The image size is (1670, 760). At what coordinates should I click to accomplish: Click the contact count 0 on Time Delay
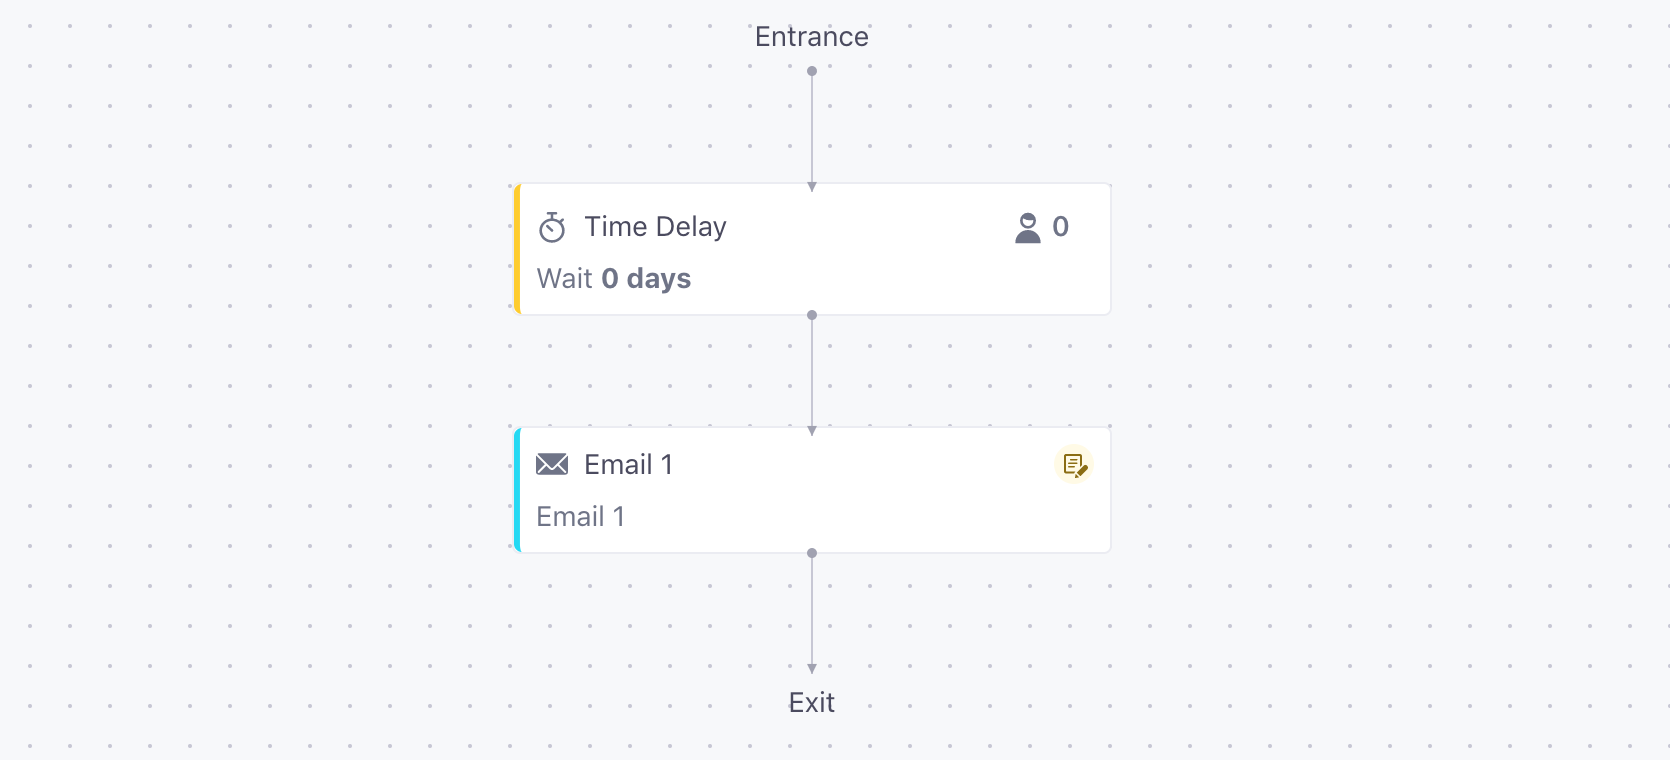[x=1061, y=227]
